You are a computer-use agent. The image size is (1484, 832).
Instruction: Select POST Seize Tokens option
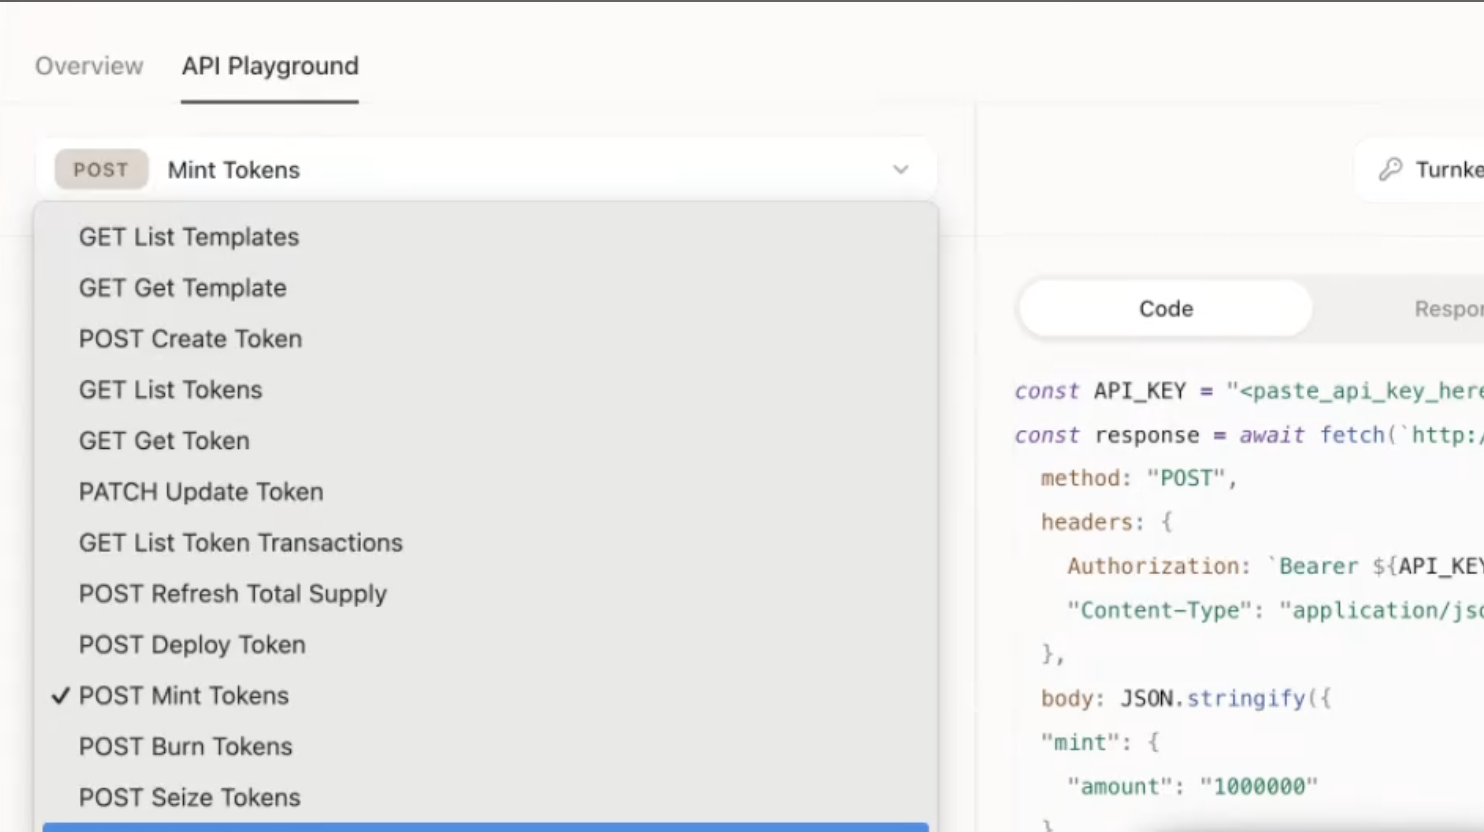pos(190,798)
